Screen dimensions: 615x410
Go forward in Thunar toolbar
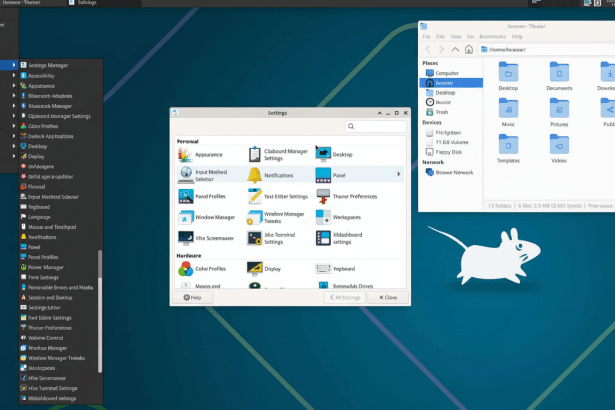[x=441, y=49]
